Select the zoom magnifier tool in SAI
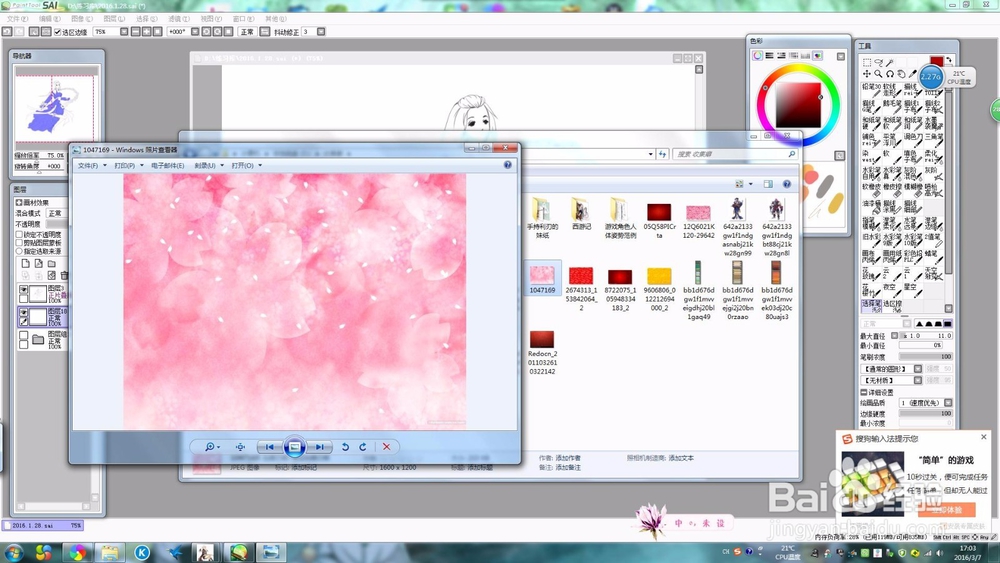Viewport: 1000px width, 563px height. click(x=878, y=74)
